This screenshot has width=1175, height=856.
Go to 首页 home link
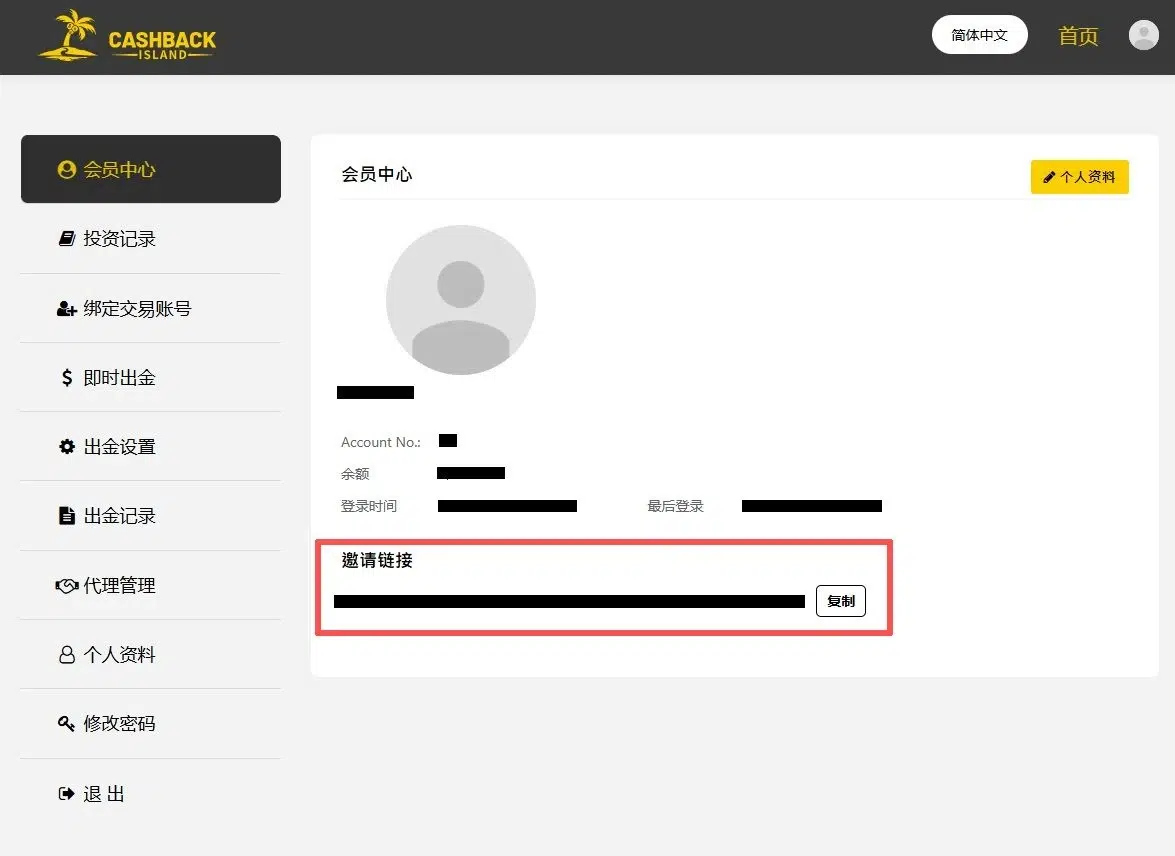1078,35
